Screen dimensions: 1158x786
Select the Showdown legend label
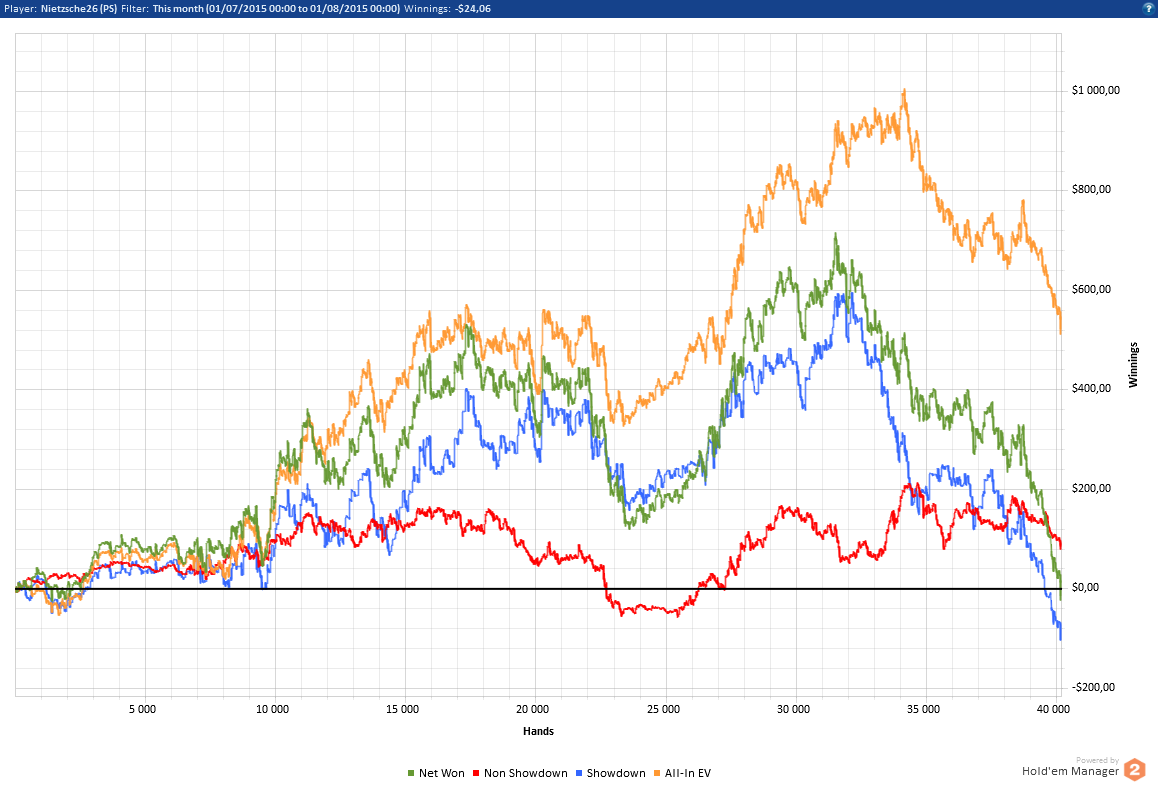[616, 773]
